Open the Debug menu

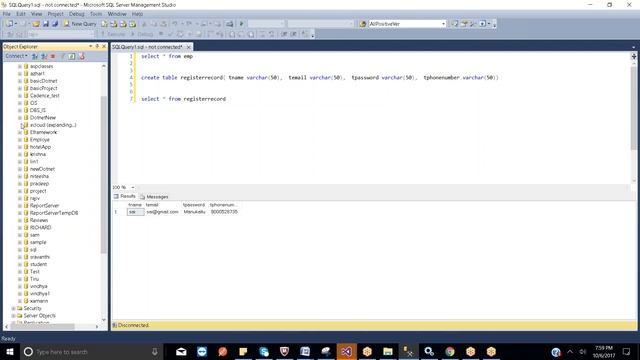(x=76, y=14)
